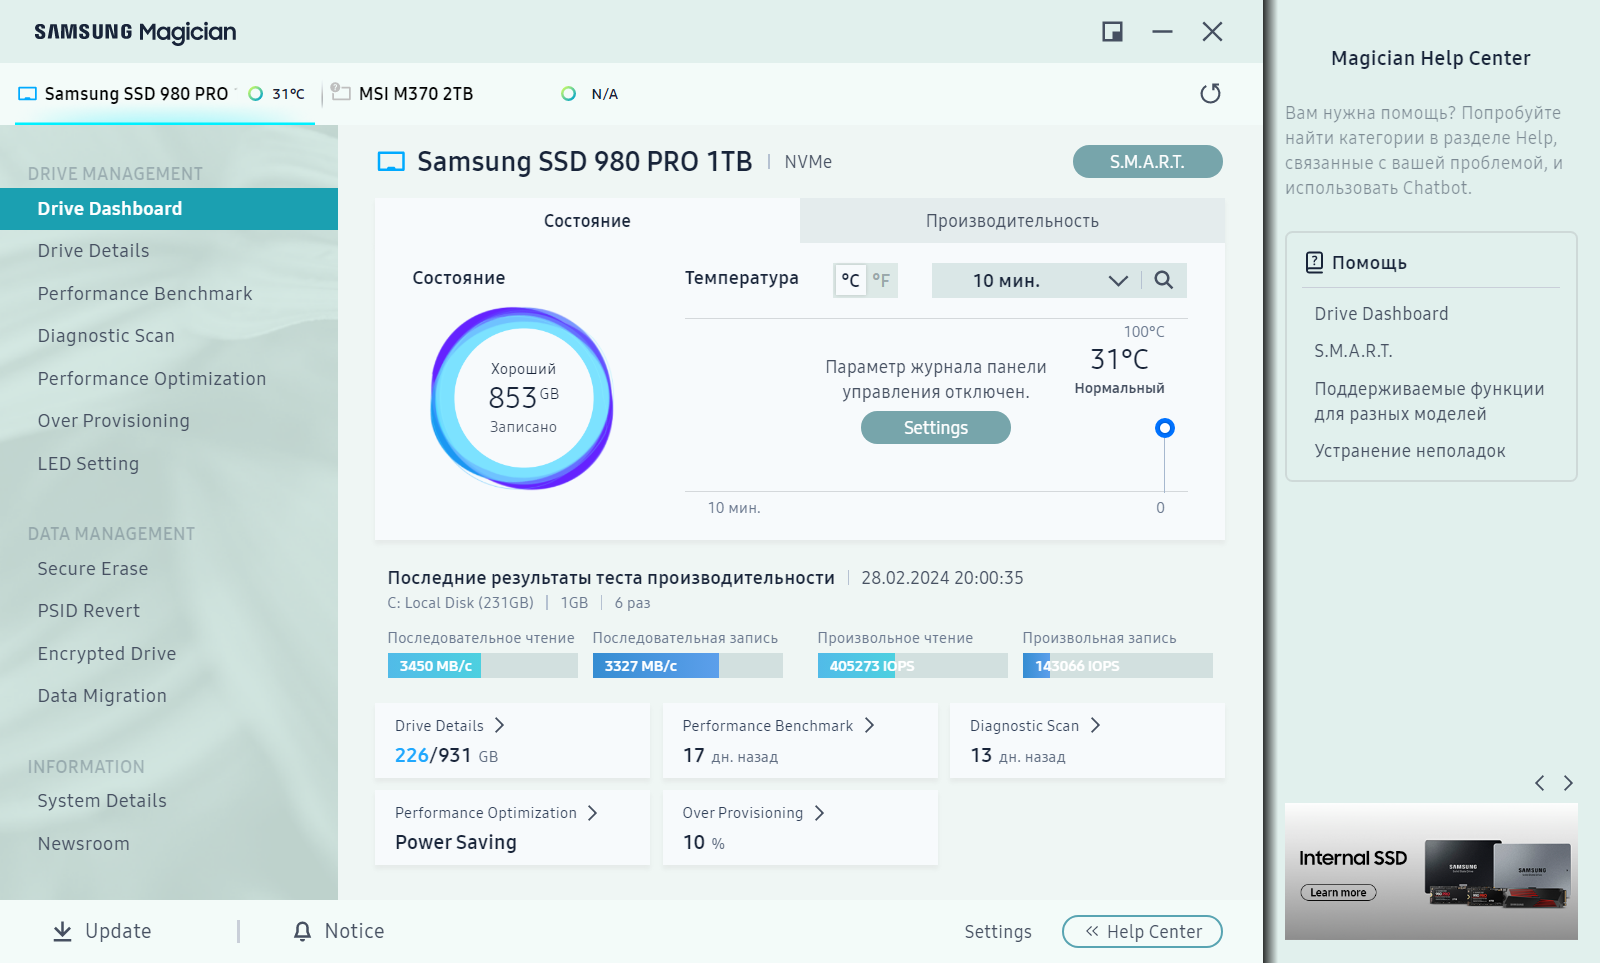Click the Internal SSD Learn more banner

click(x=1338, y=892)
